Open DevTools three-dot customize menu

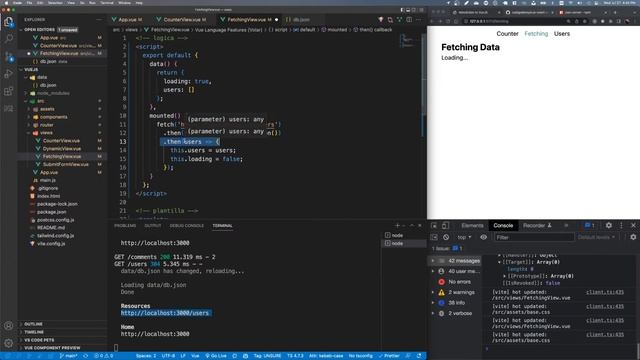(x=622, y=225)
